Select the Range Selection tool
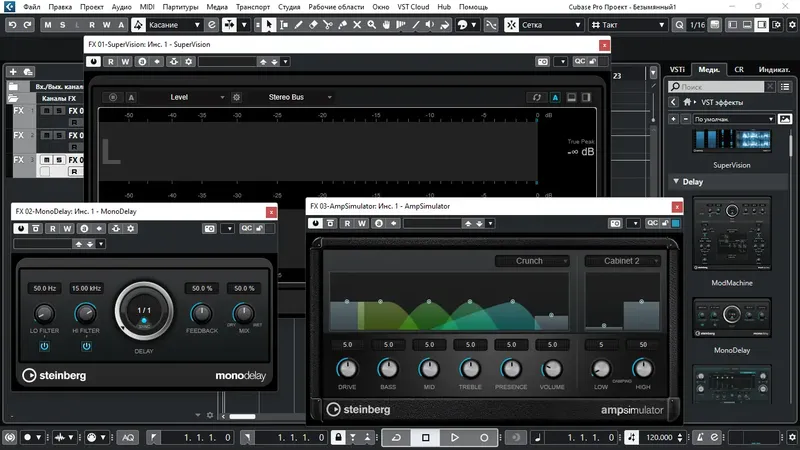Image resolution: width=800 pixels, height=450 pixels. [284, 24]
